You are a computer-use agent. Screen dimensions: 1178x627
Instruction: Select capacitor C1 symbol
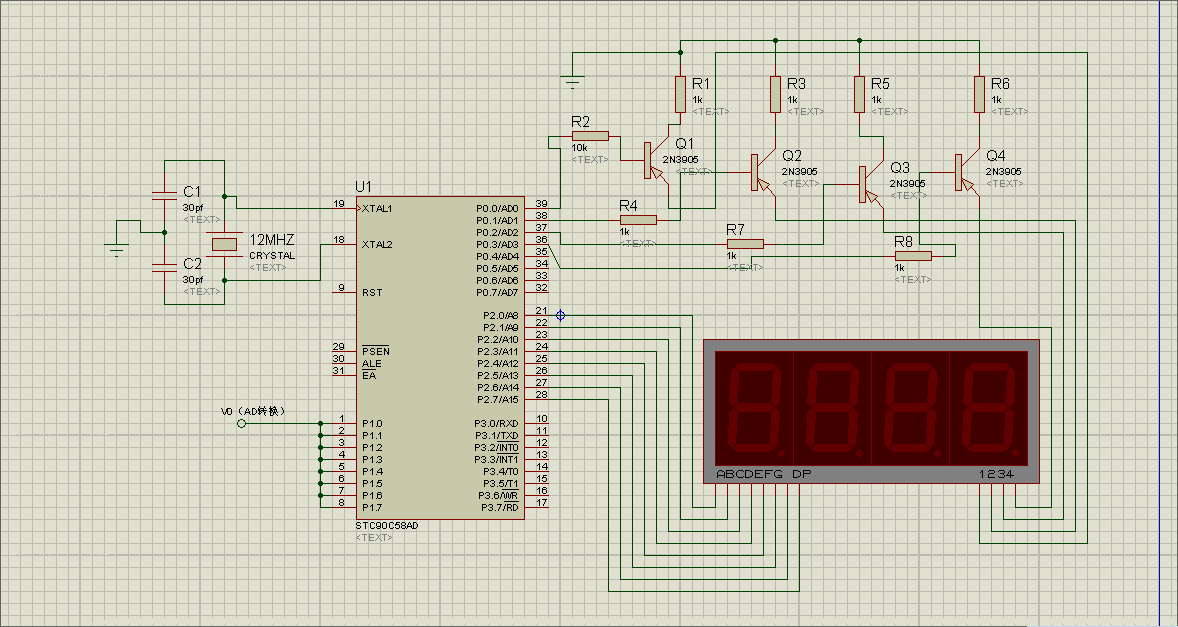tap(165, 197)
